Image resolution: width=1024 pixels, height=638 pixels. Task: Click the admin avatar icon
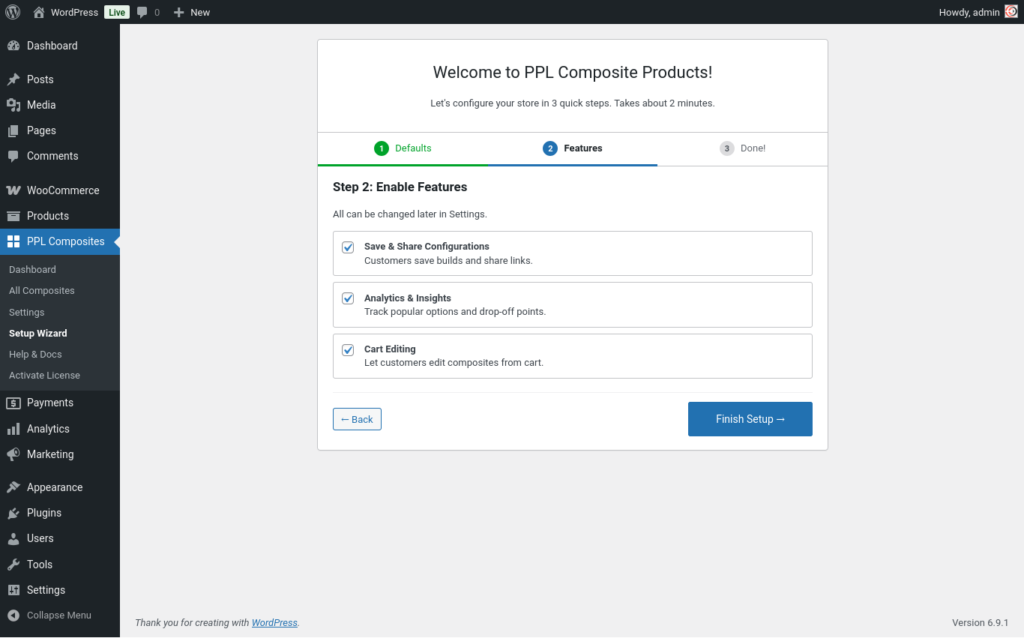pyautogui.click(x=1011, y=12)
